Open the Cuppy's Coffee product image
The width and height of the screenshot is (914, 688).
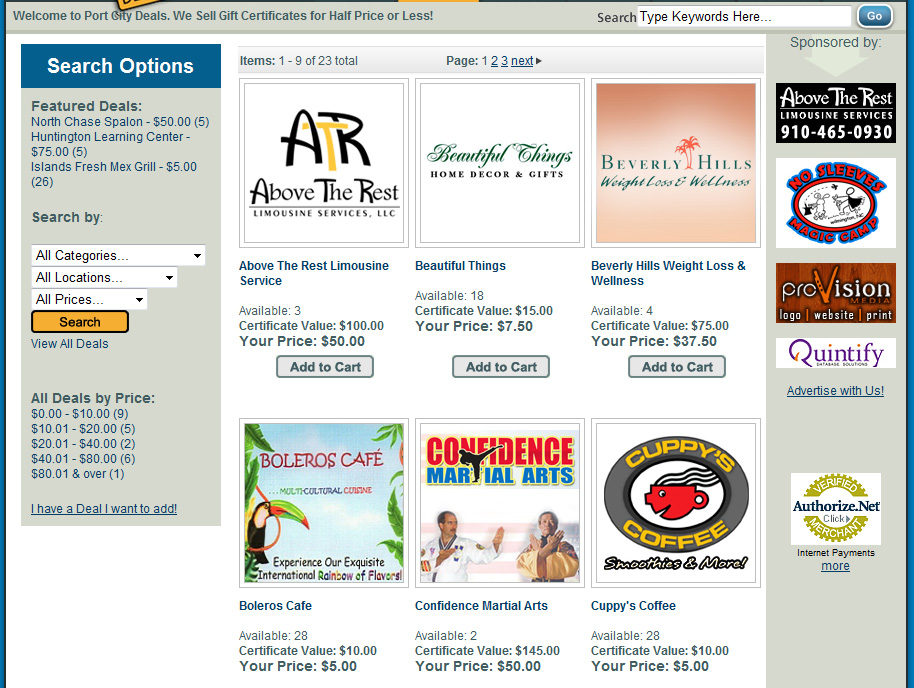[676, 503]
